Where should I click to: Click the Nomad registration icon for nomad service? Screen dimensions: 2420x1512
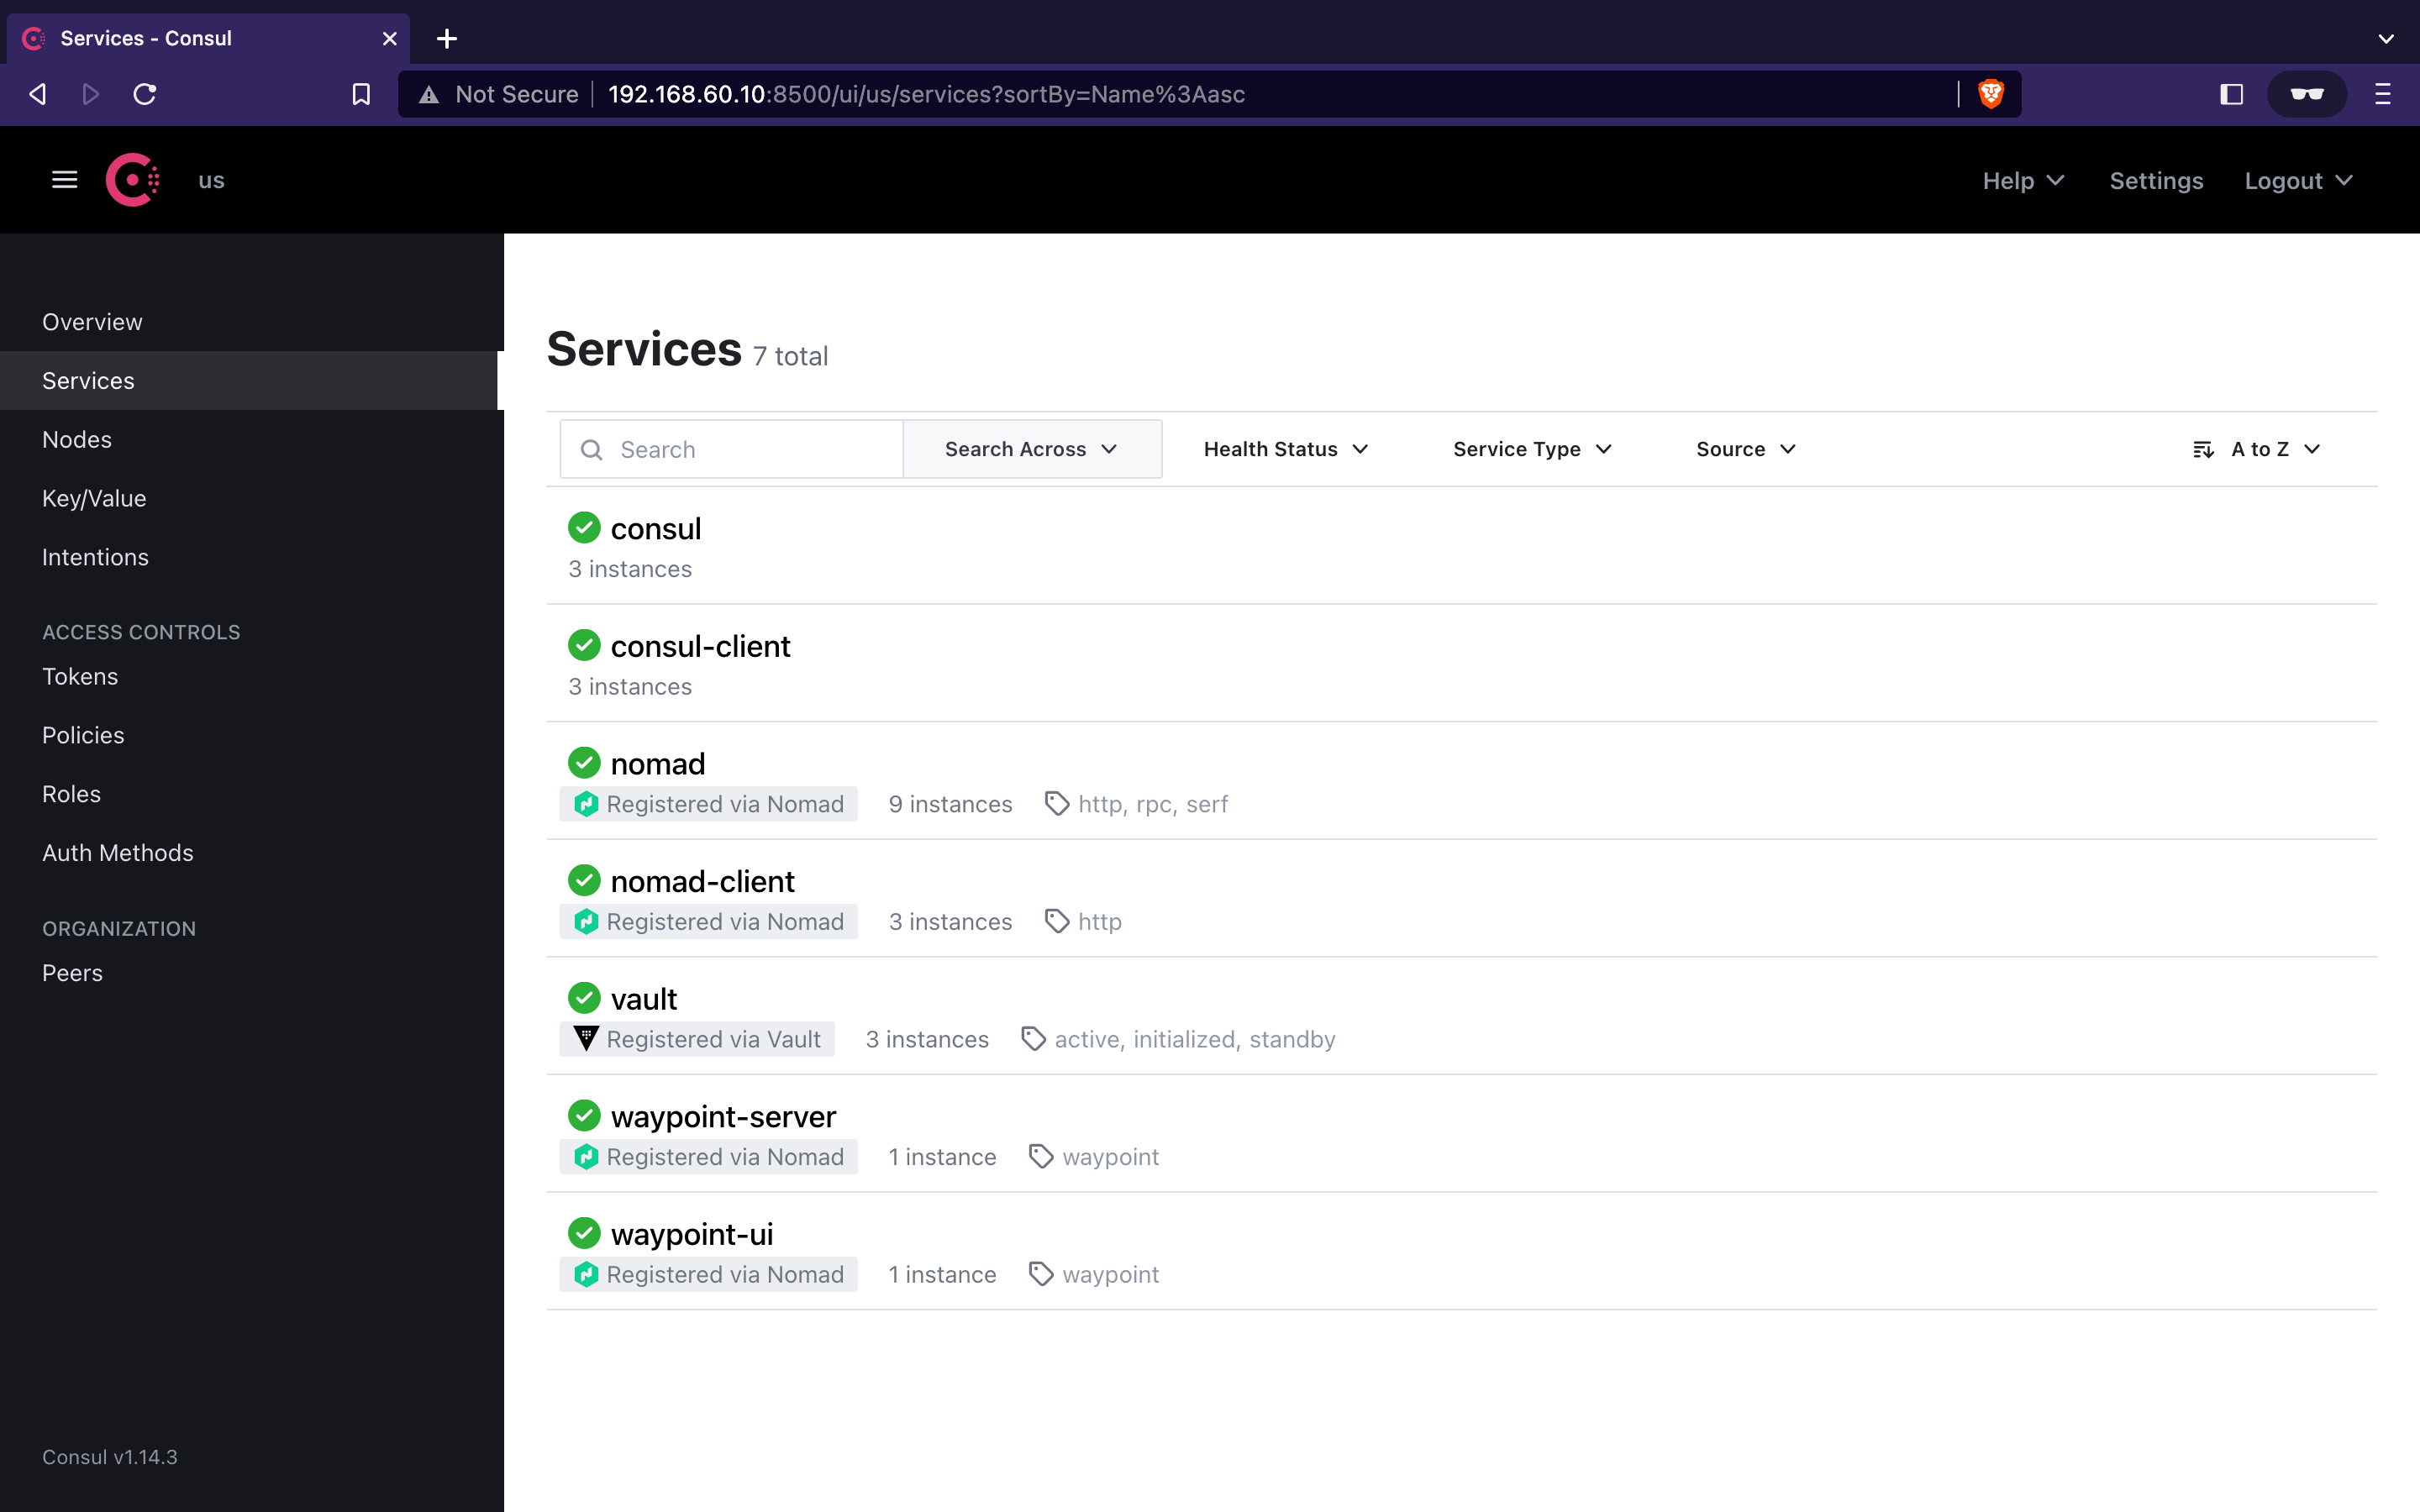[587, 803]
